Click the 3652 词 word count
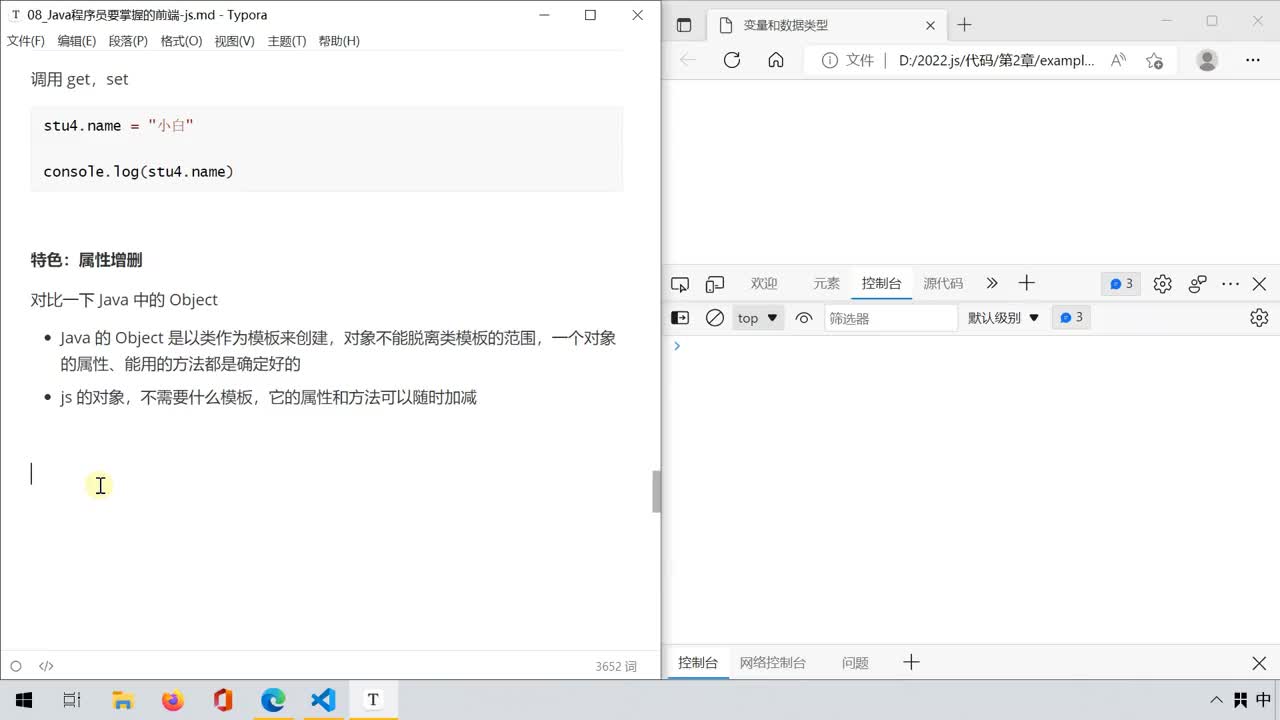Screen dimensions: 1280x720 [615, 666]
